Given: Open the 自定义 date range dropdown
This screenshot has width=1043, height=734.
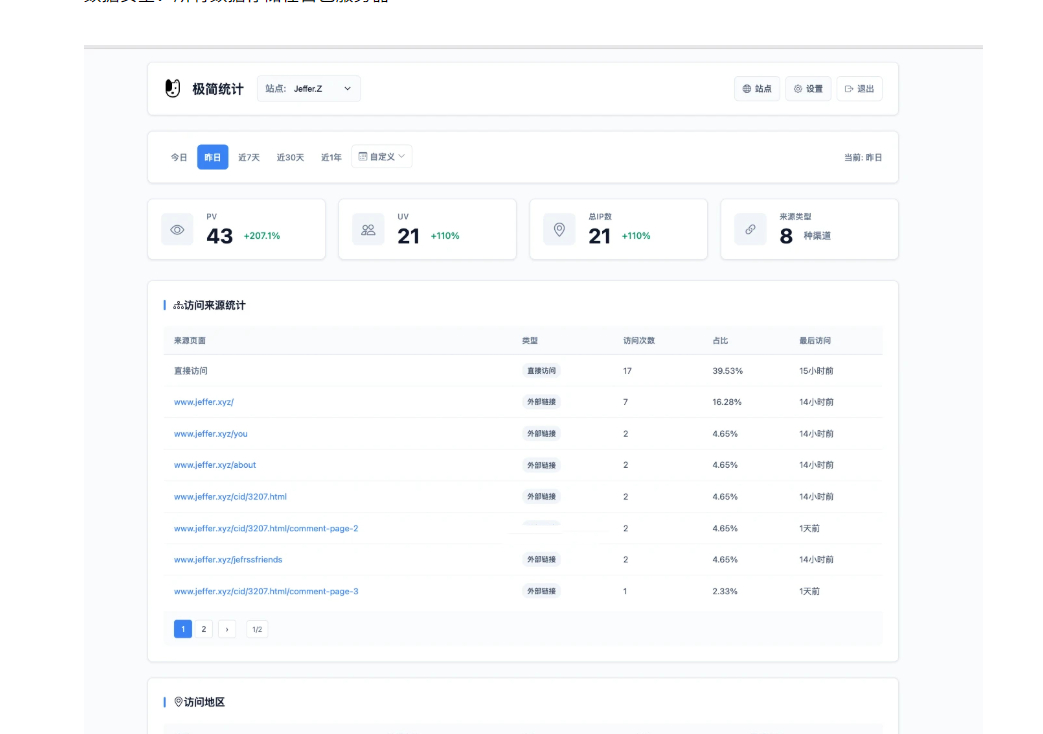Looking at the screenshot, I should point(382,156).
